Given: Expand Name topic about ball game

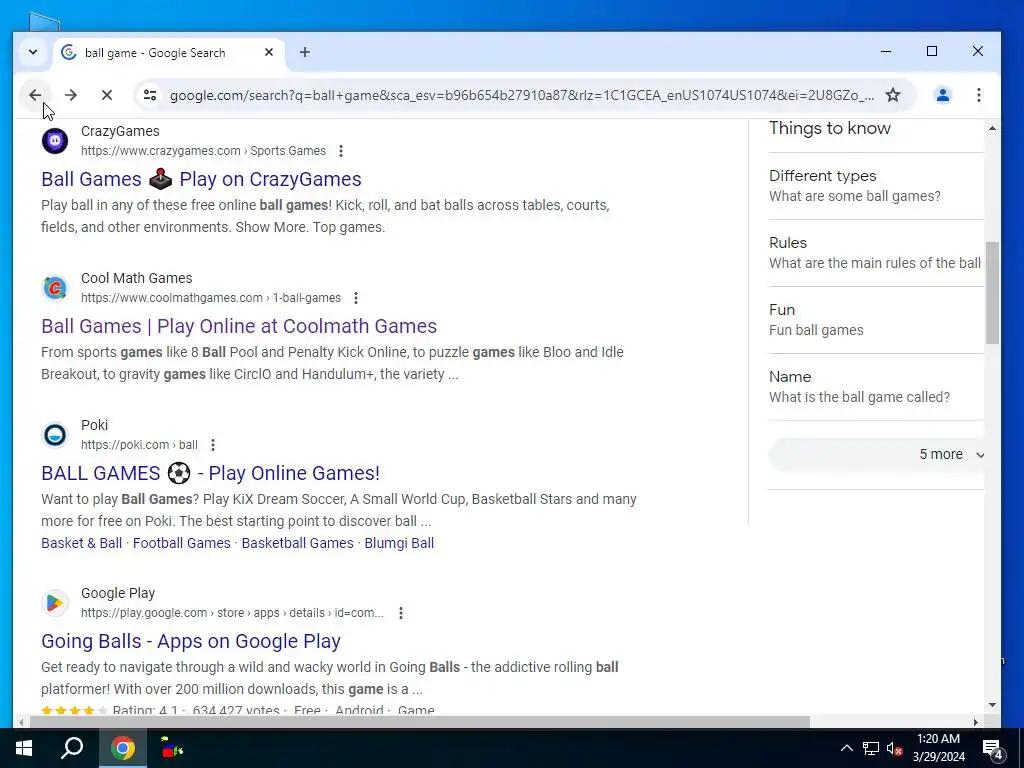Looking at the screenshot, I should pyautogui.click(x=876, y=387).
